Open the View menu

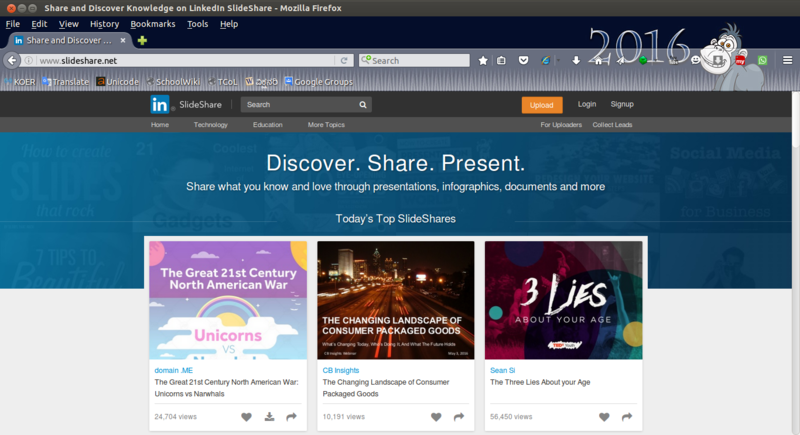click(68, 24)
